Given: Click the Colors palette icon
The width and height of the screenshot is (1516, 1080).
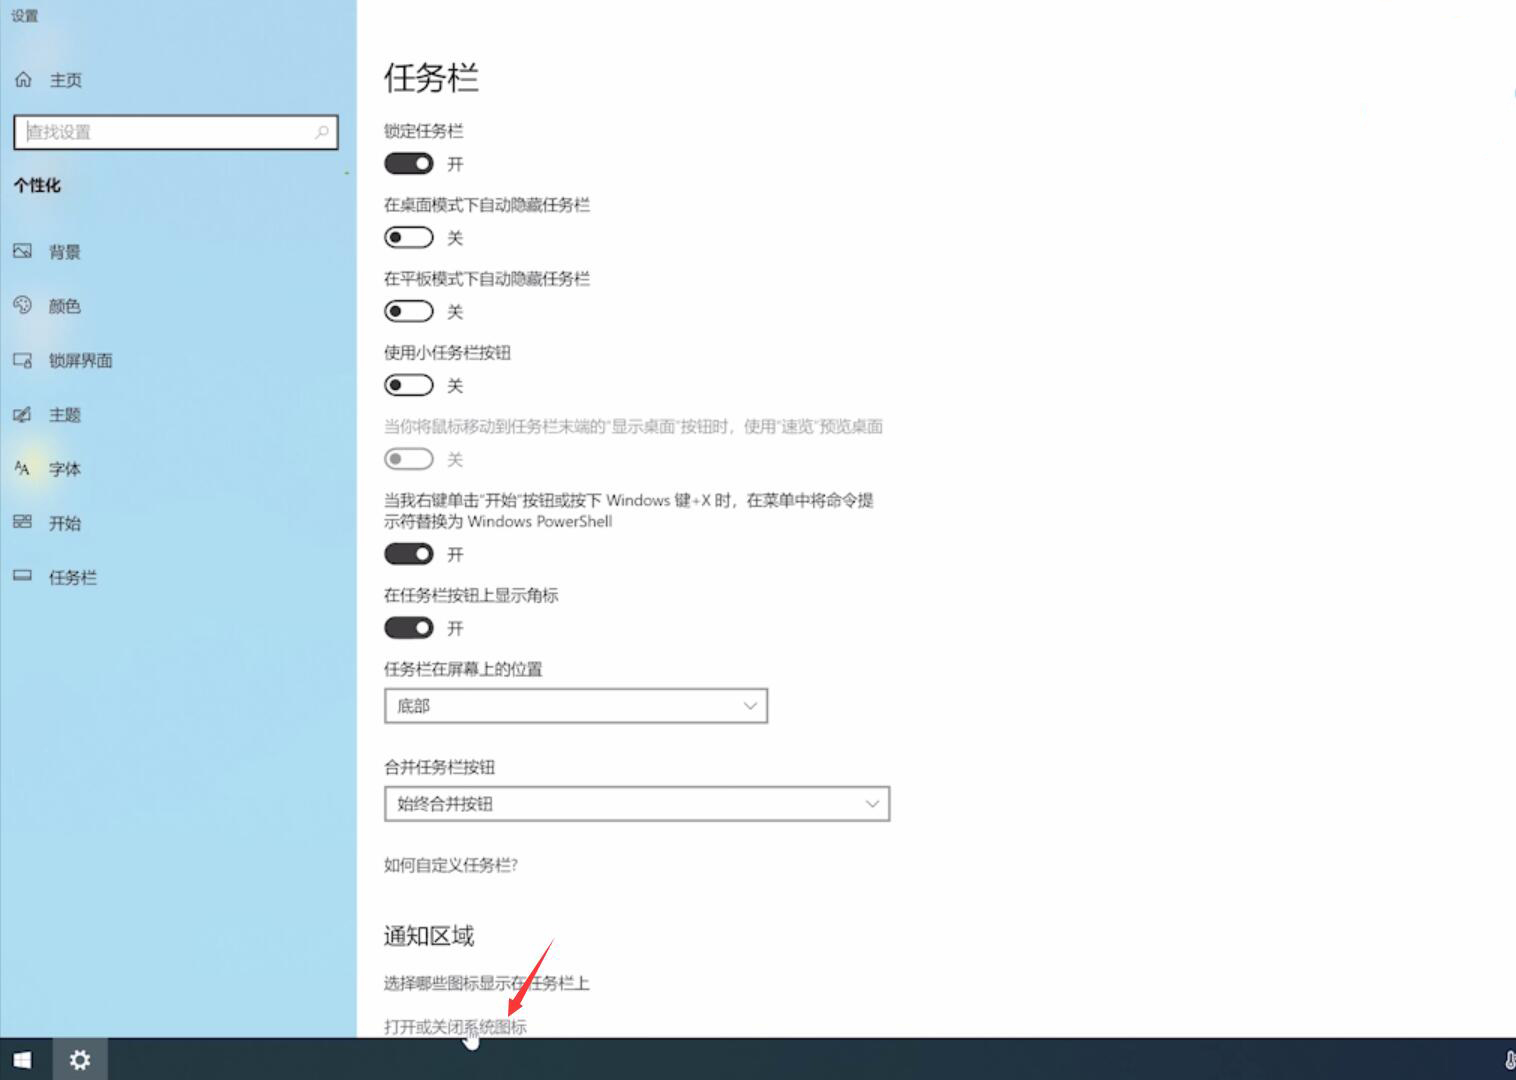Looking at the screenshot, I should tap(23, 305).
